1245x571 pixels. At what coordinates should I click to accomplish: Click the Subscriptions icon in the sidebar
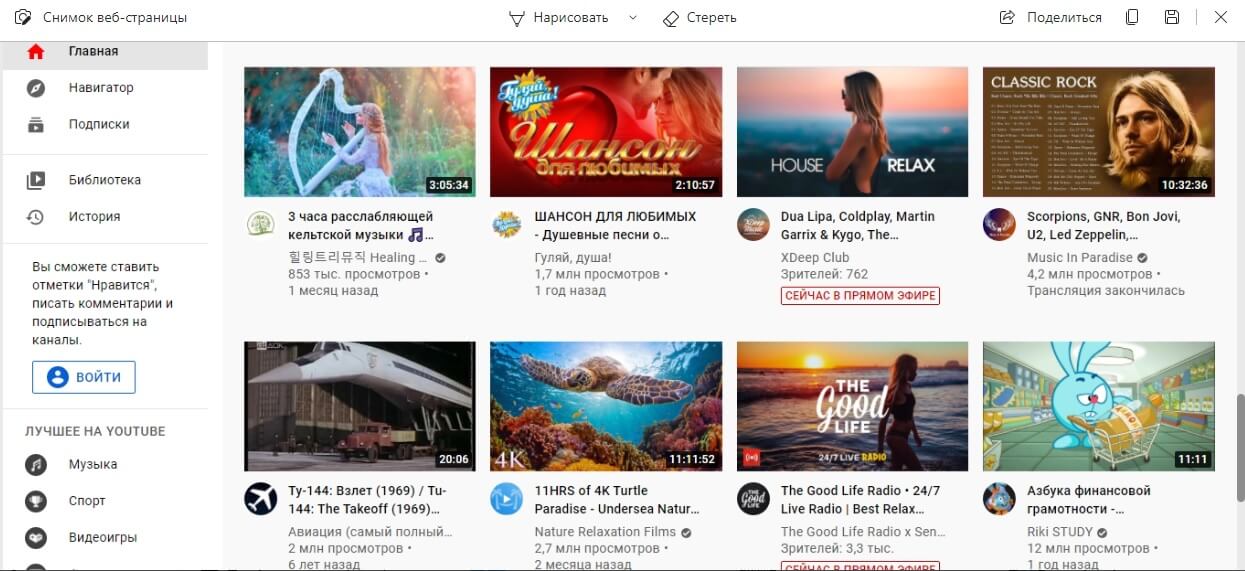tap(36, 125)
